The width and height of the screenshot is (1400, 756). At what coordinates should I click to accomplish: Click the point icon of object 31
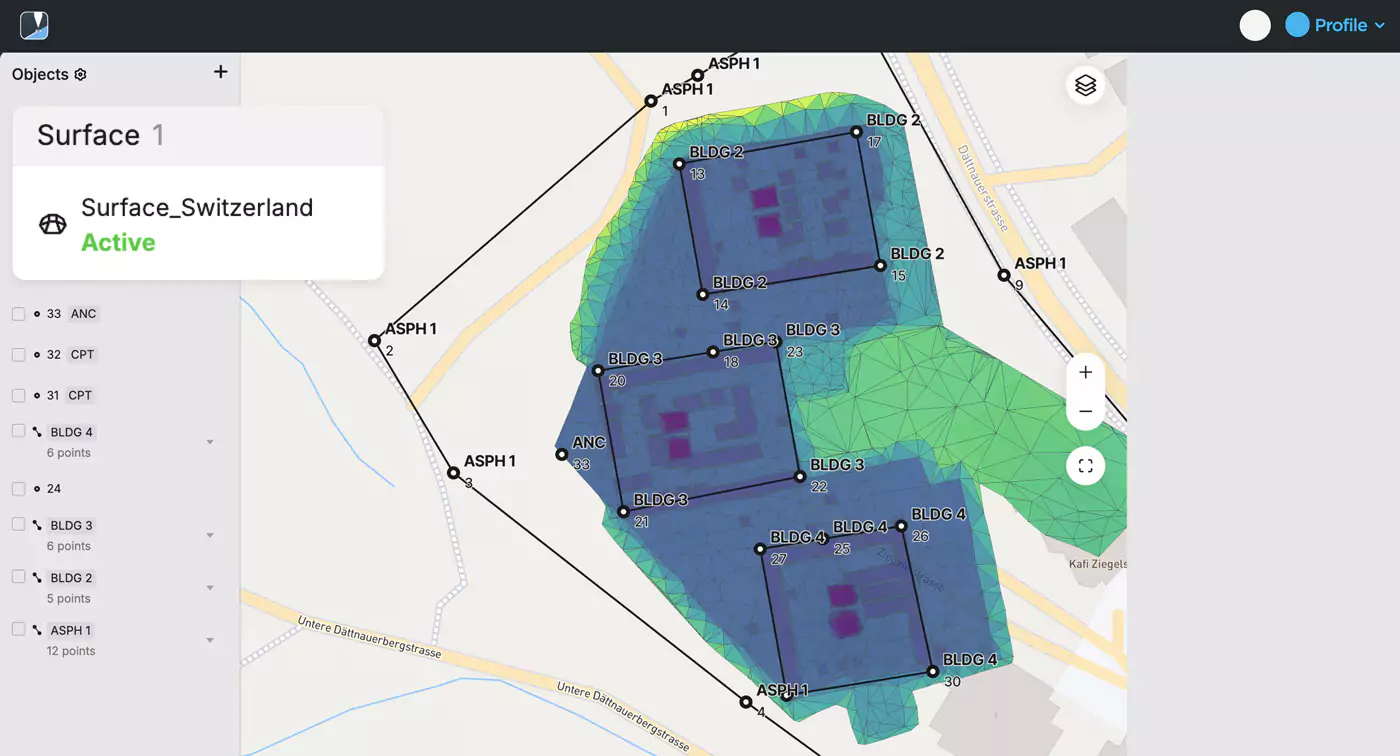[37, 396]
